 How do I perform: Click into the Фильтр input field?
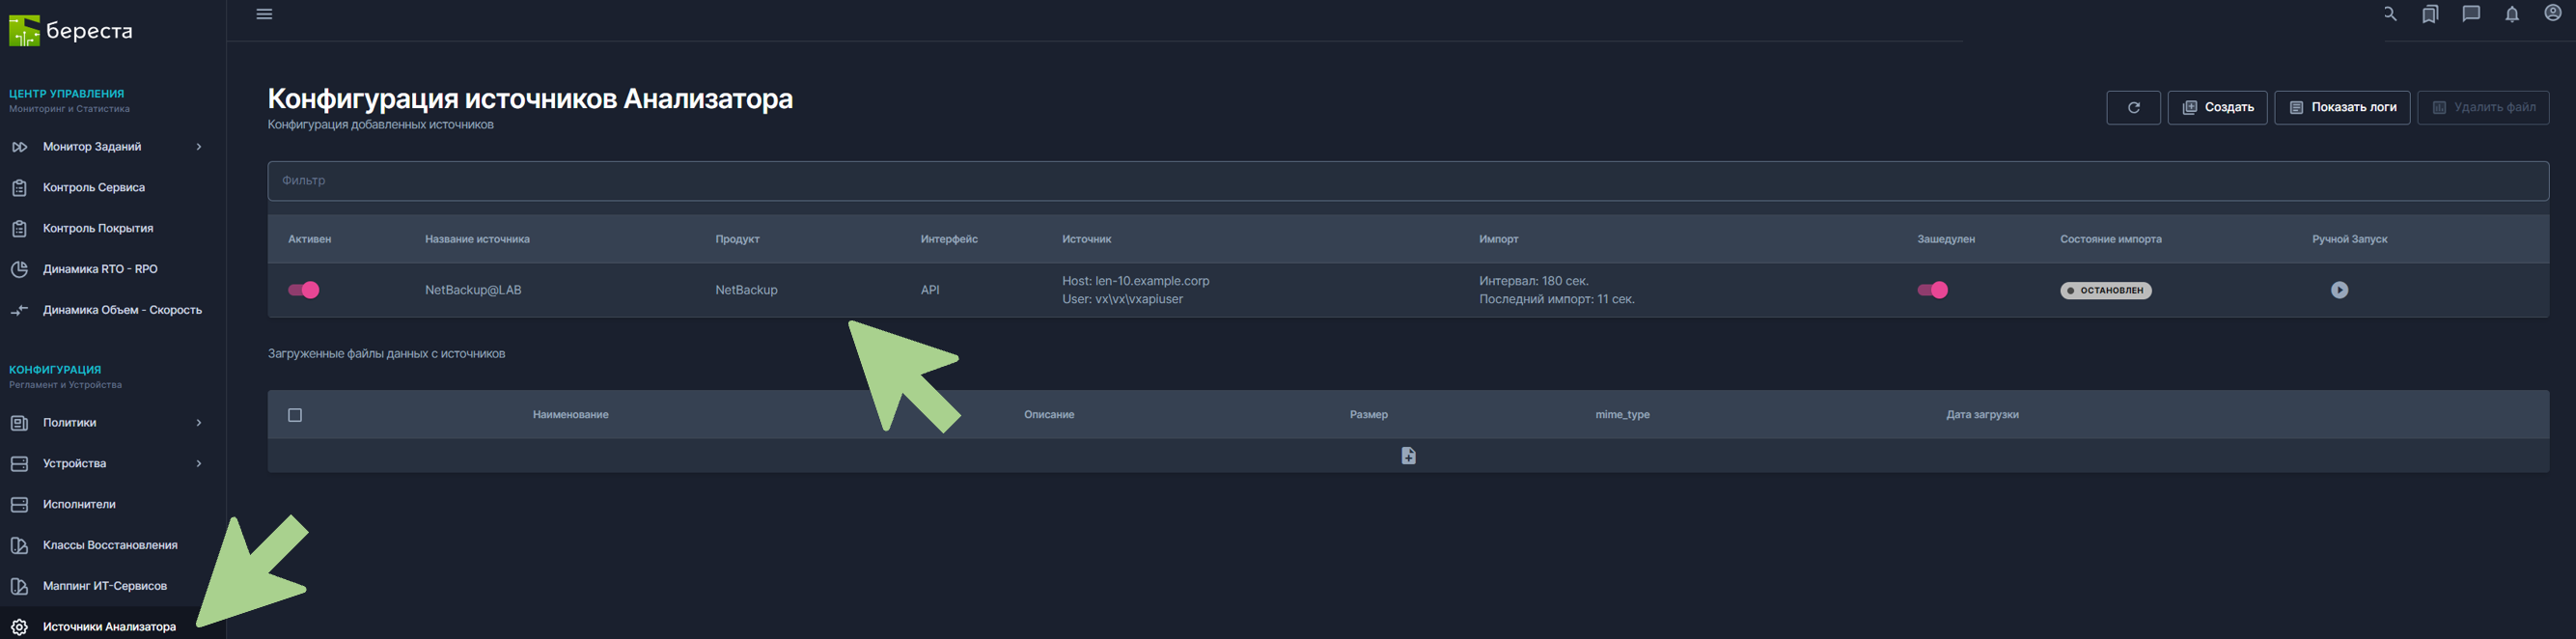(x=1407, y=181)
